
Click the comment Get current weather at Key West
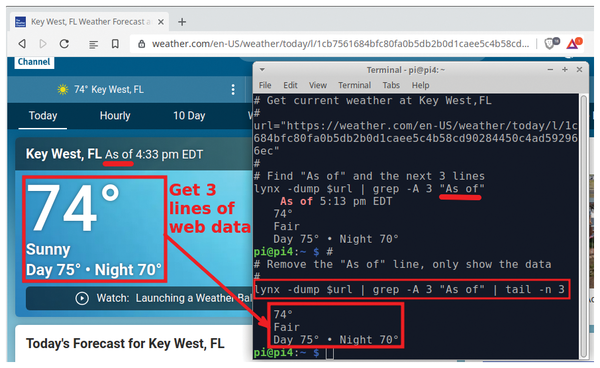coord(372,101)
